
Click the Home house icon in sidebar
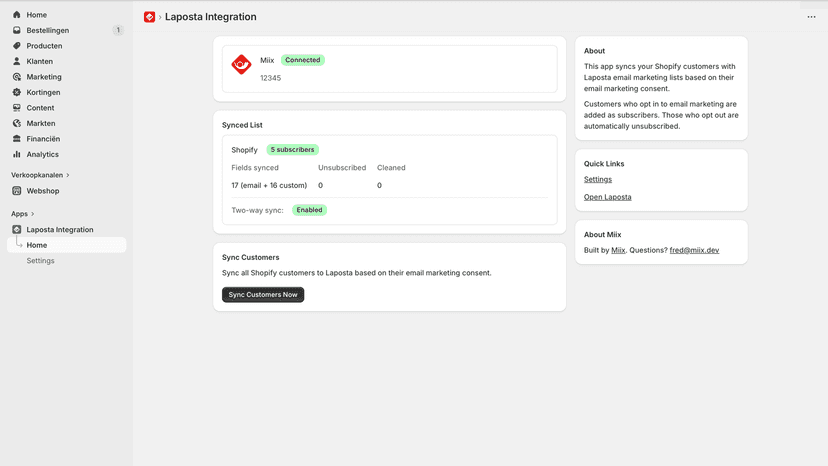coord(16,15)
